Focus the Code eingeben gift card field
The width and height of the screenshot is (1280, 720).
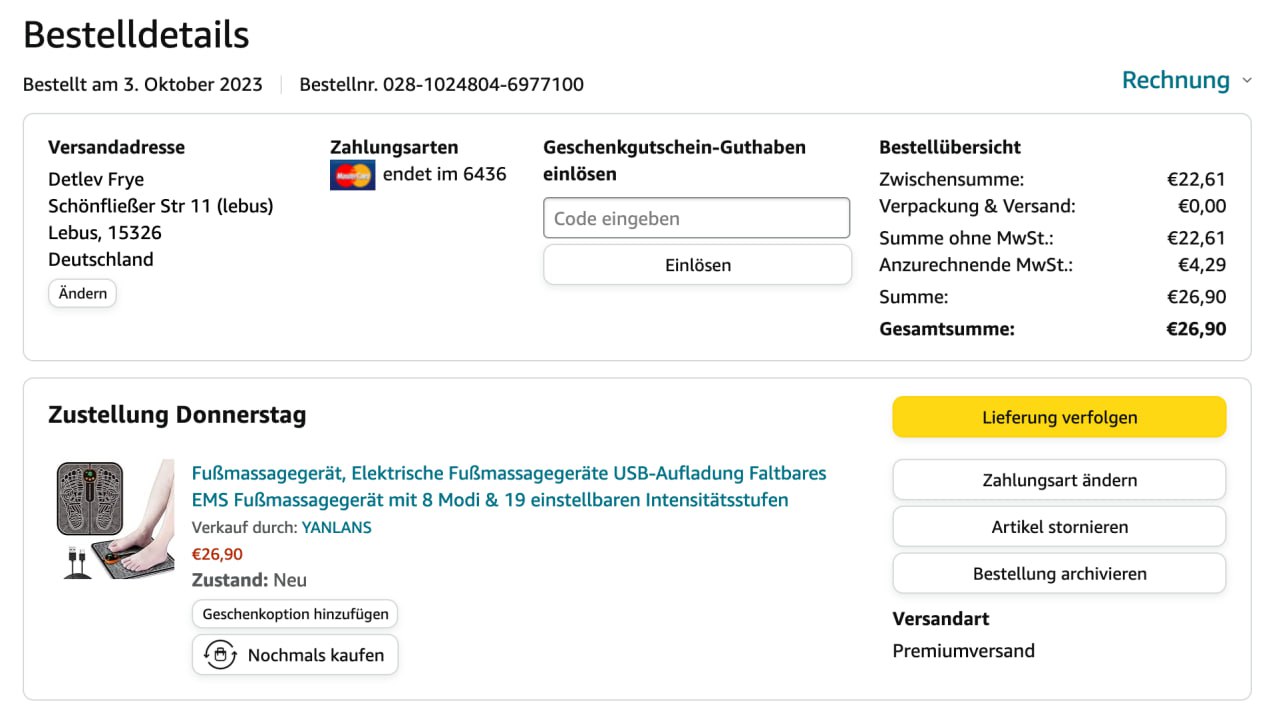[696, 218]
